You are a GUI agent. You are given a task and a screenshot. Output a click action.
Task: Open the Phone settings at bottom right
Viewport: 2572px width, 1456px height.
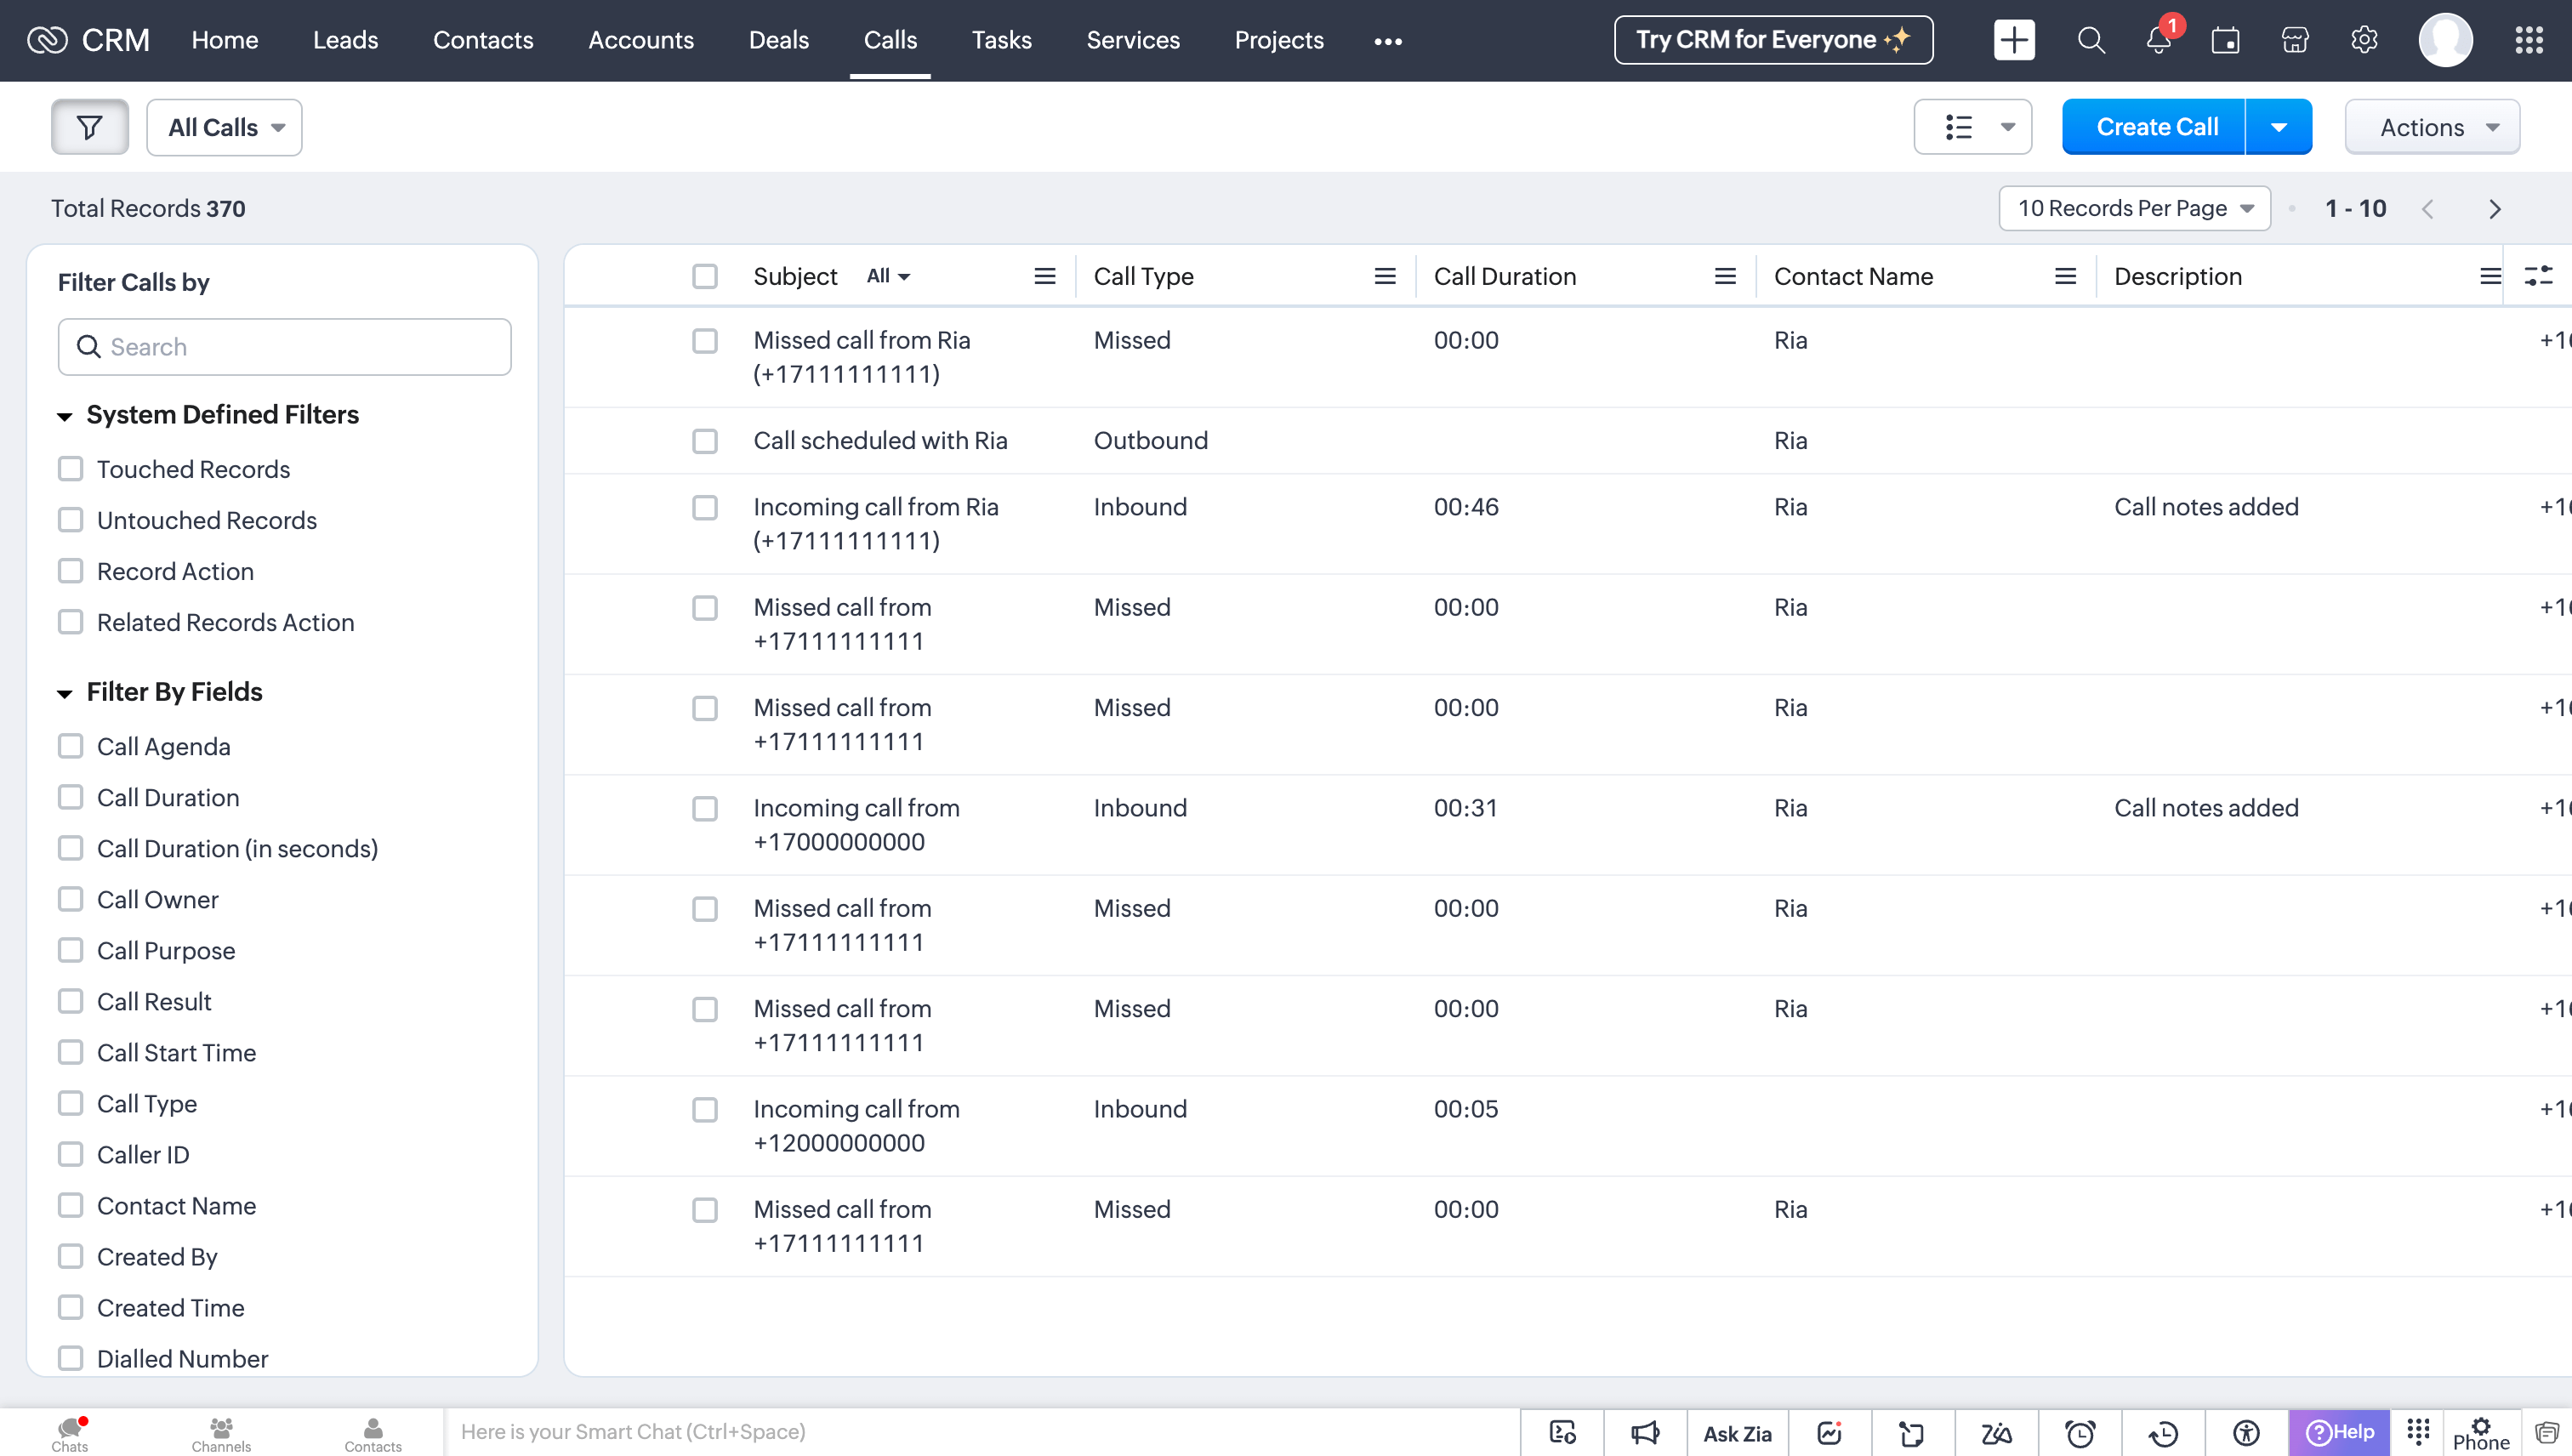2480,1433
